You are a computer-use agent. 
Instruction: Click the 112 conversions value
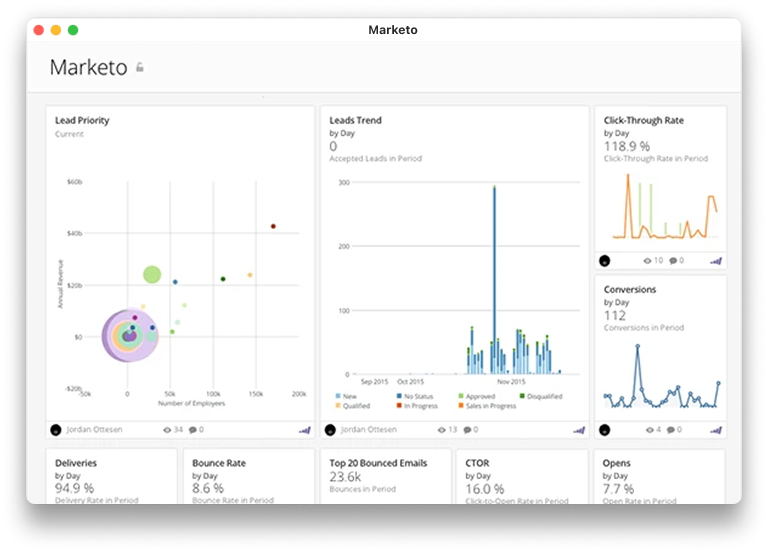point(615,315)
